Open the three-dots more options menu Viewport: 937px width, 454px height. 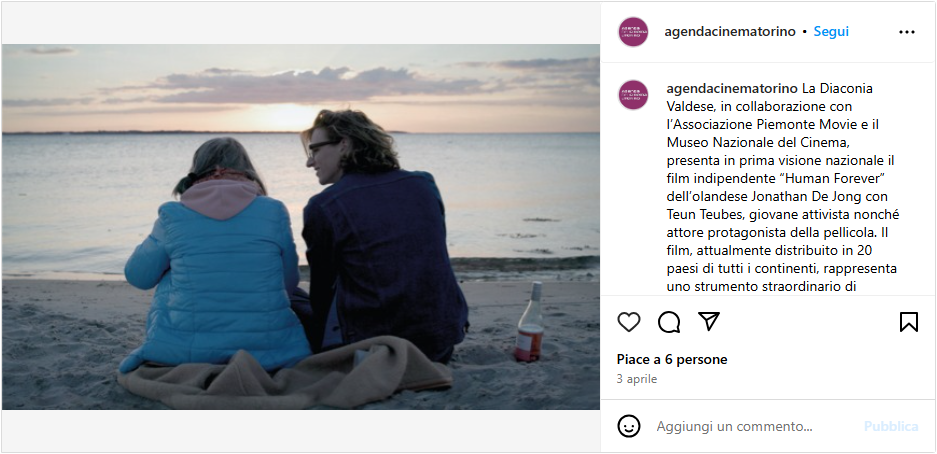pos(907,32)
